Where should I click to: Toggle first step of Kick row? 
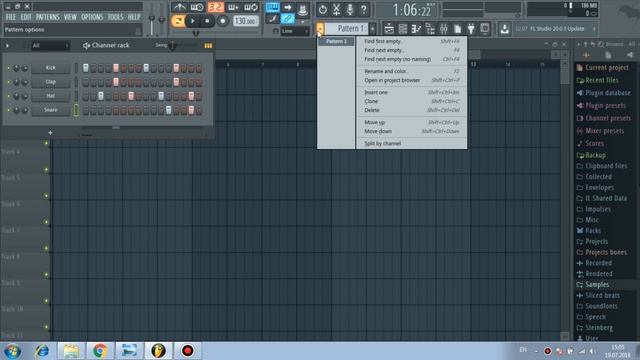86,68
